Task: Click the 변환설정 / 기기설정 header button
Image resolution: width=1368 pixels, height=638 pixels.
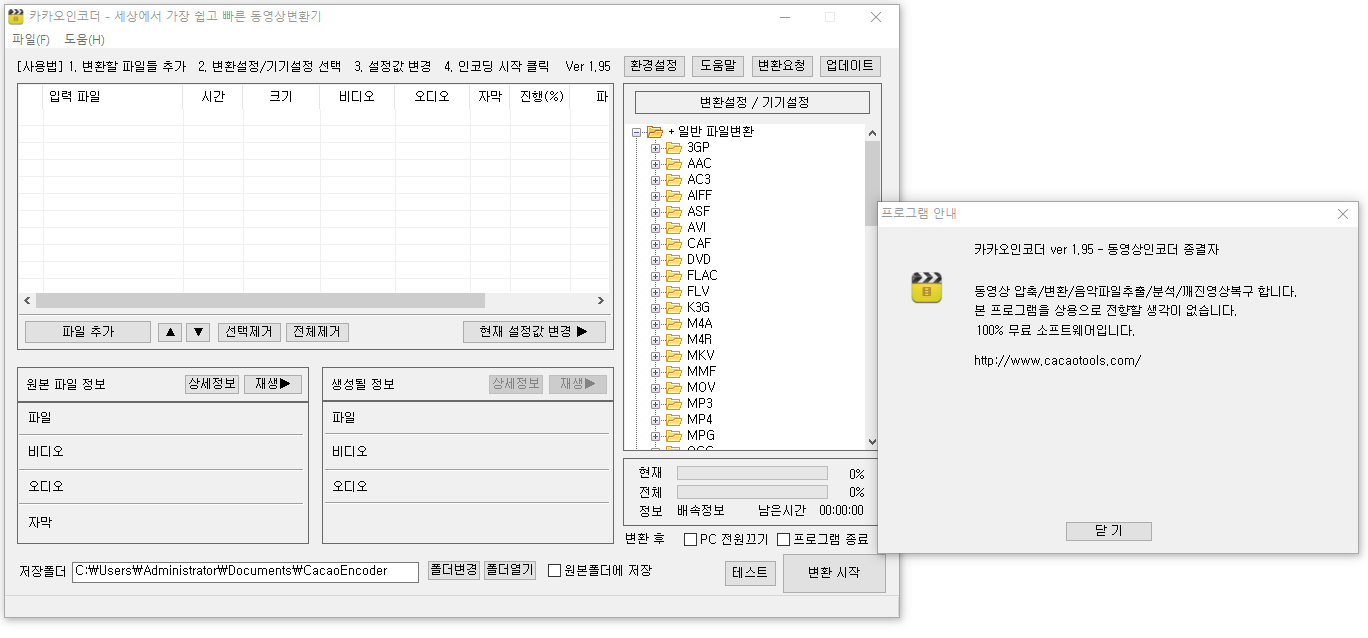Action: [752, 102]
